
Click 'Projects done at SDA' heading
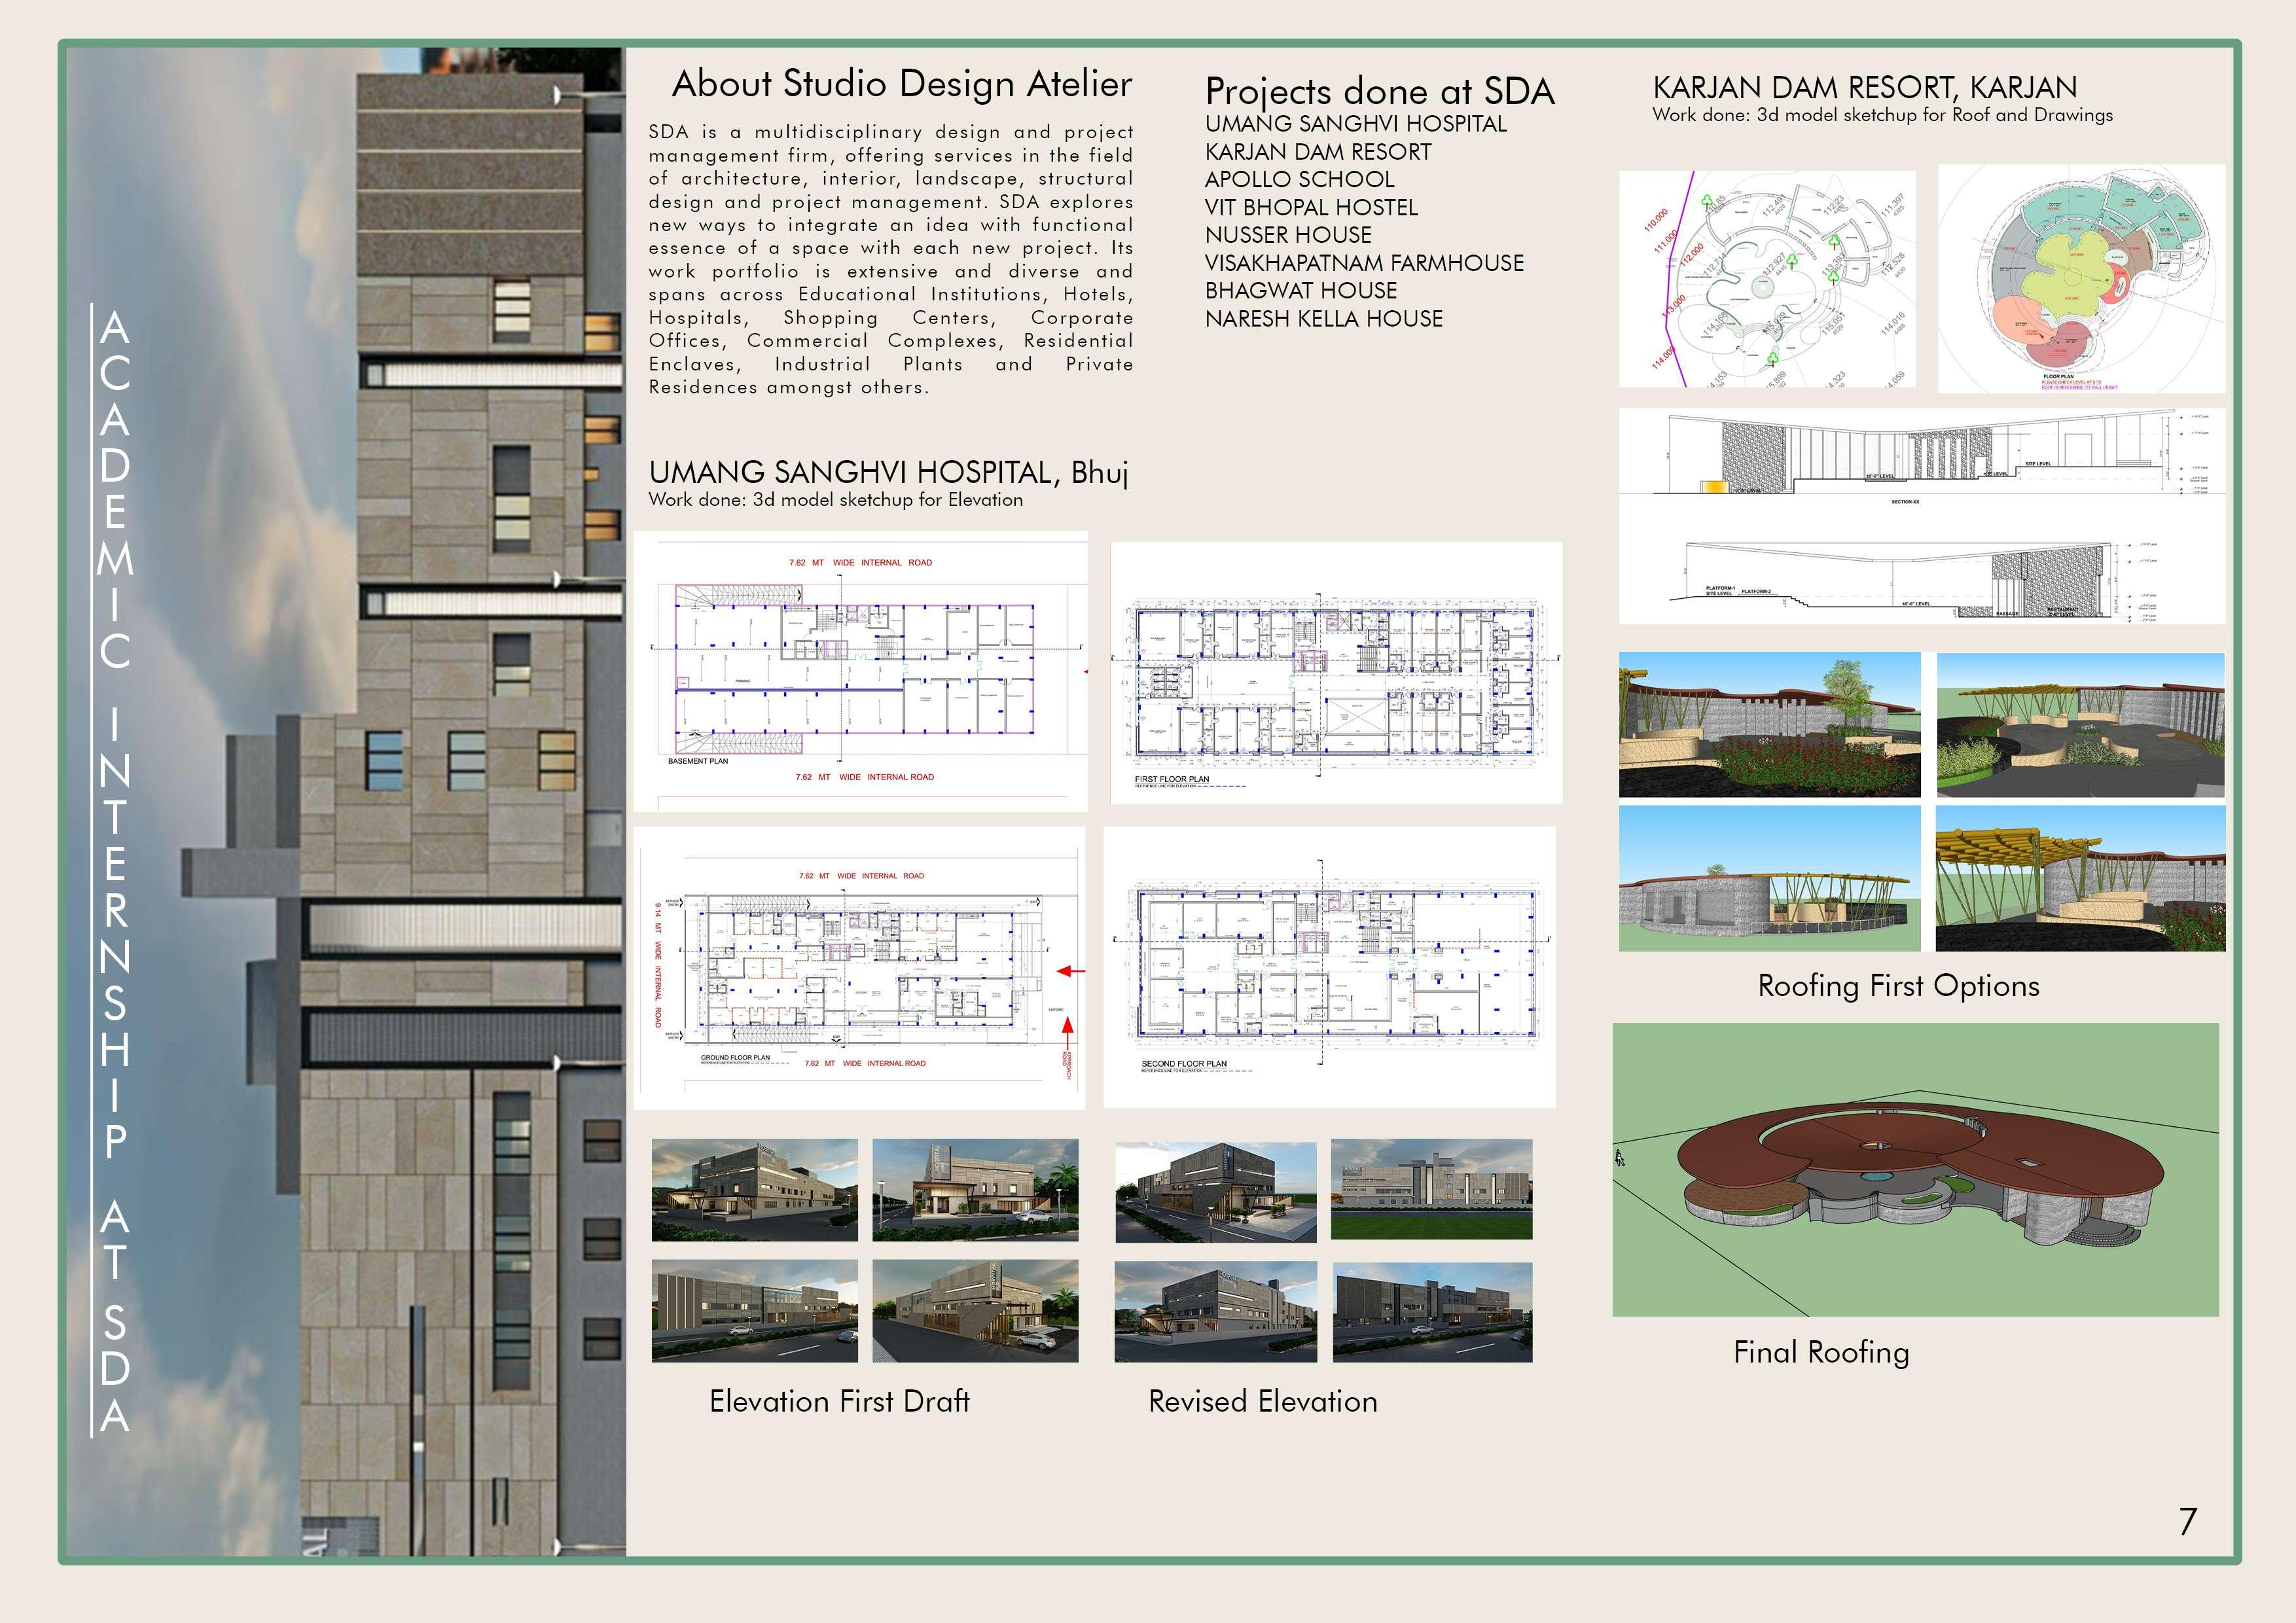click(1379, 92)
